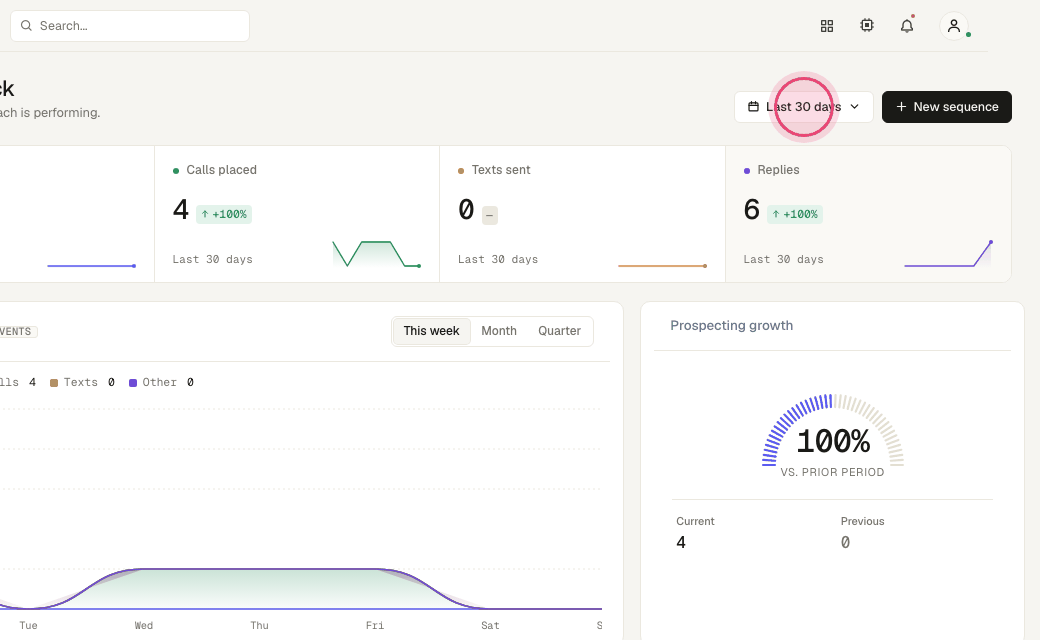Switch to the Month tab
Viewport: 1040px width, 640px height.
click(x=499, y=331)
